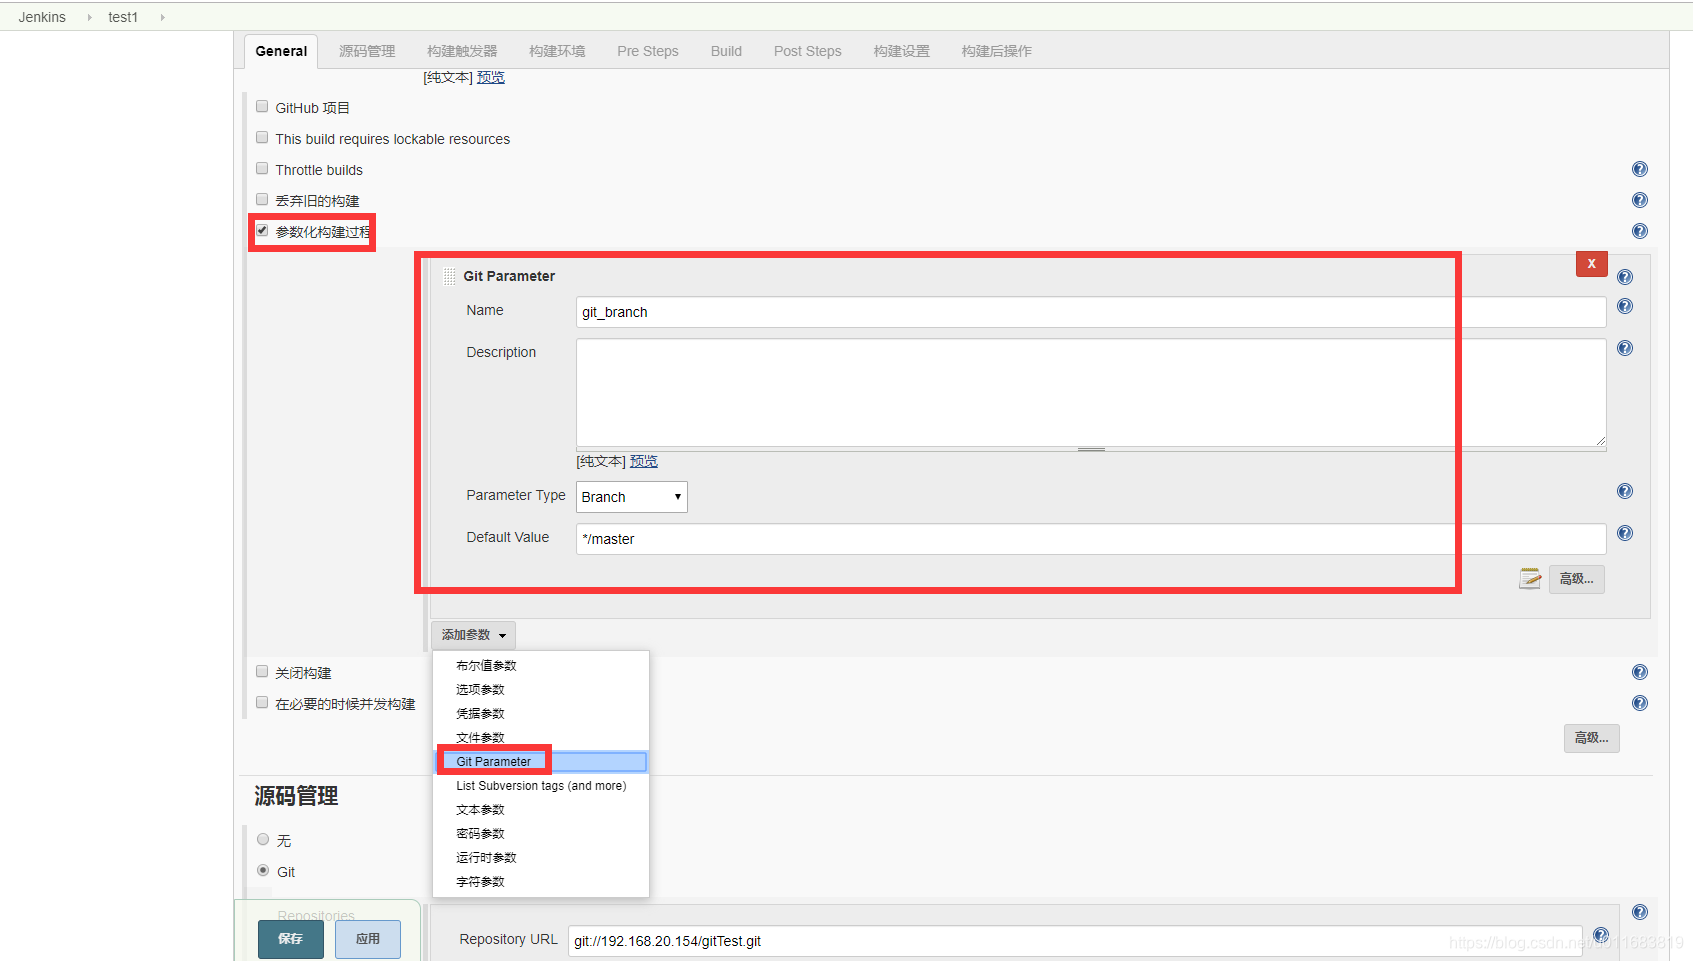Choose 字符参数 from menu
The image size is (1693, 961).
point(541,882)
